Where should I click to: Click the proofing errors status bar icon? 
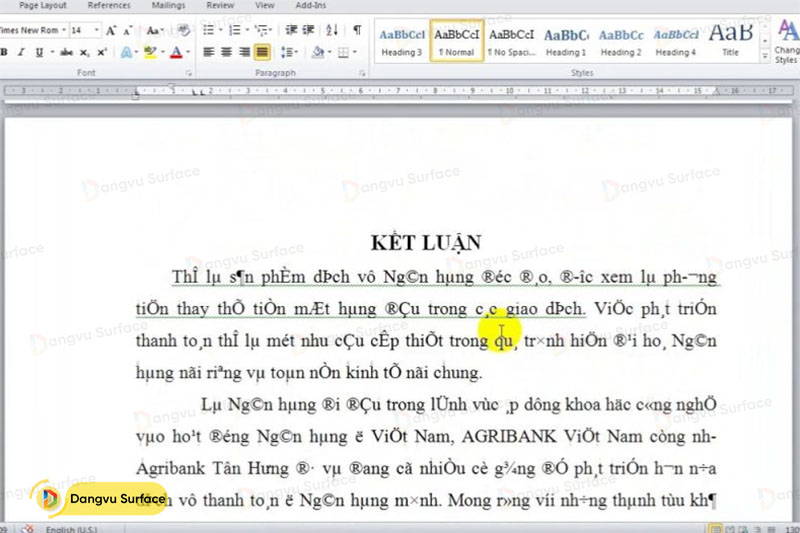click(x=28, y=529)
